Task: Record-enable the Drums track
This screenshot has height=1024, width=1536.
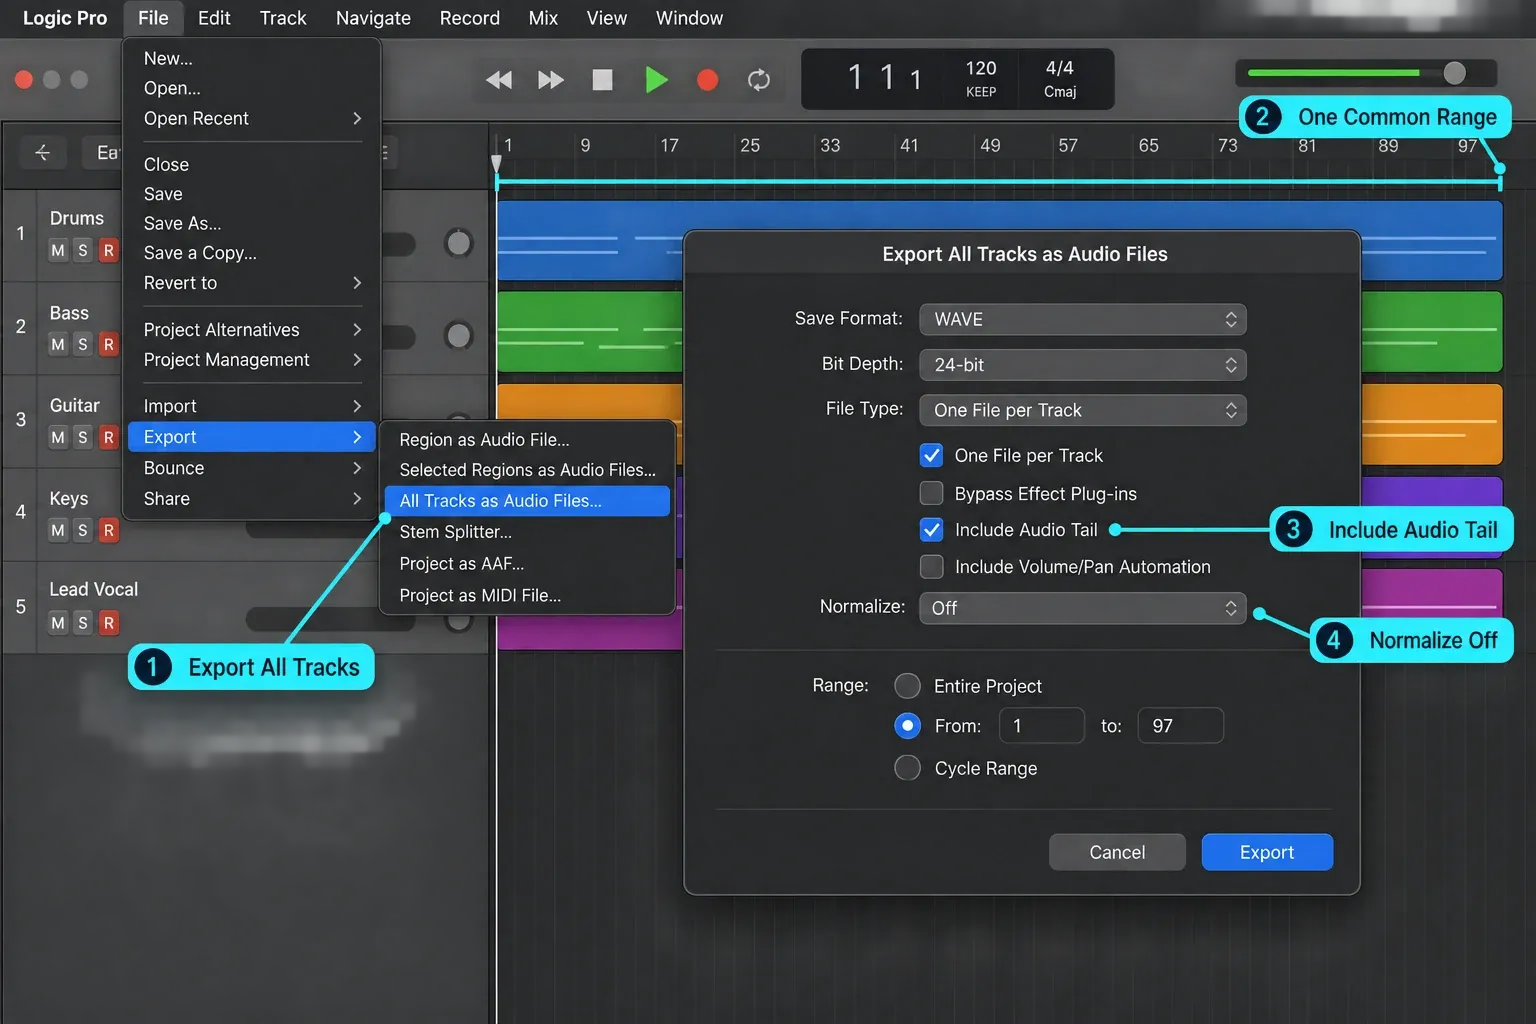Action: click(108, 250)
